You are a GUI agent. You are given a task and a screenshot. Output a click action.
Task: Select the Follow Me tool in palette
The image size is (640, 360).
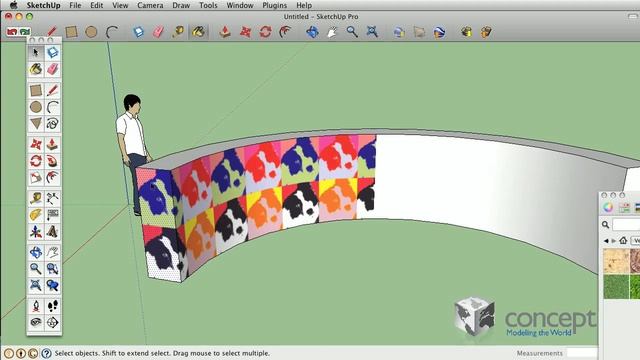(53, 161)
